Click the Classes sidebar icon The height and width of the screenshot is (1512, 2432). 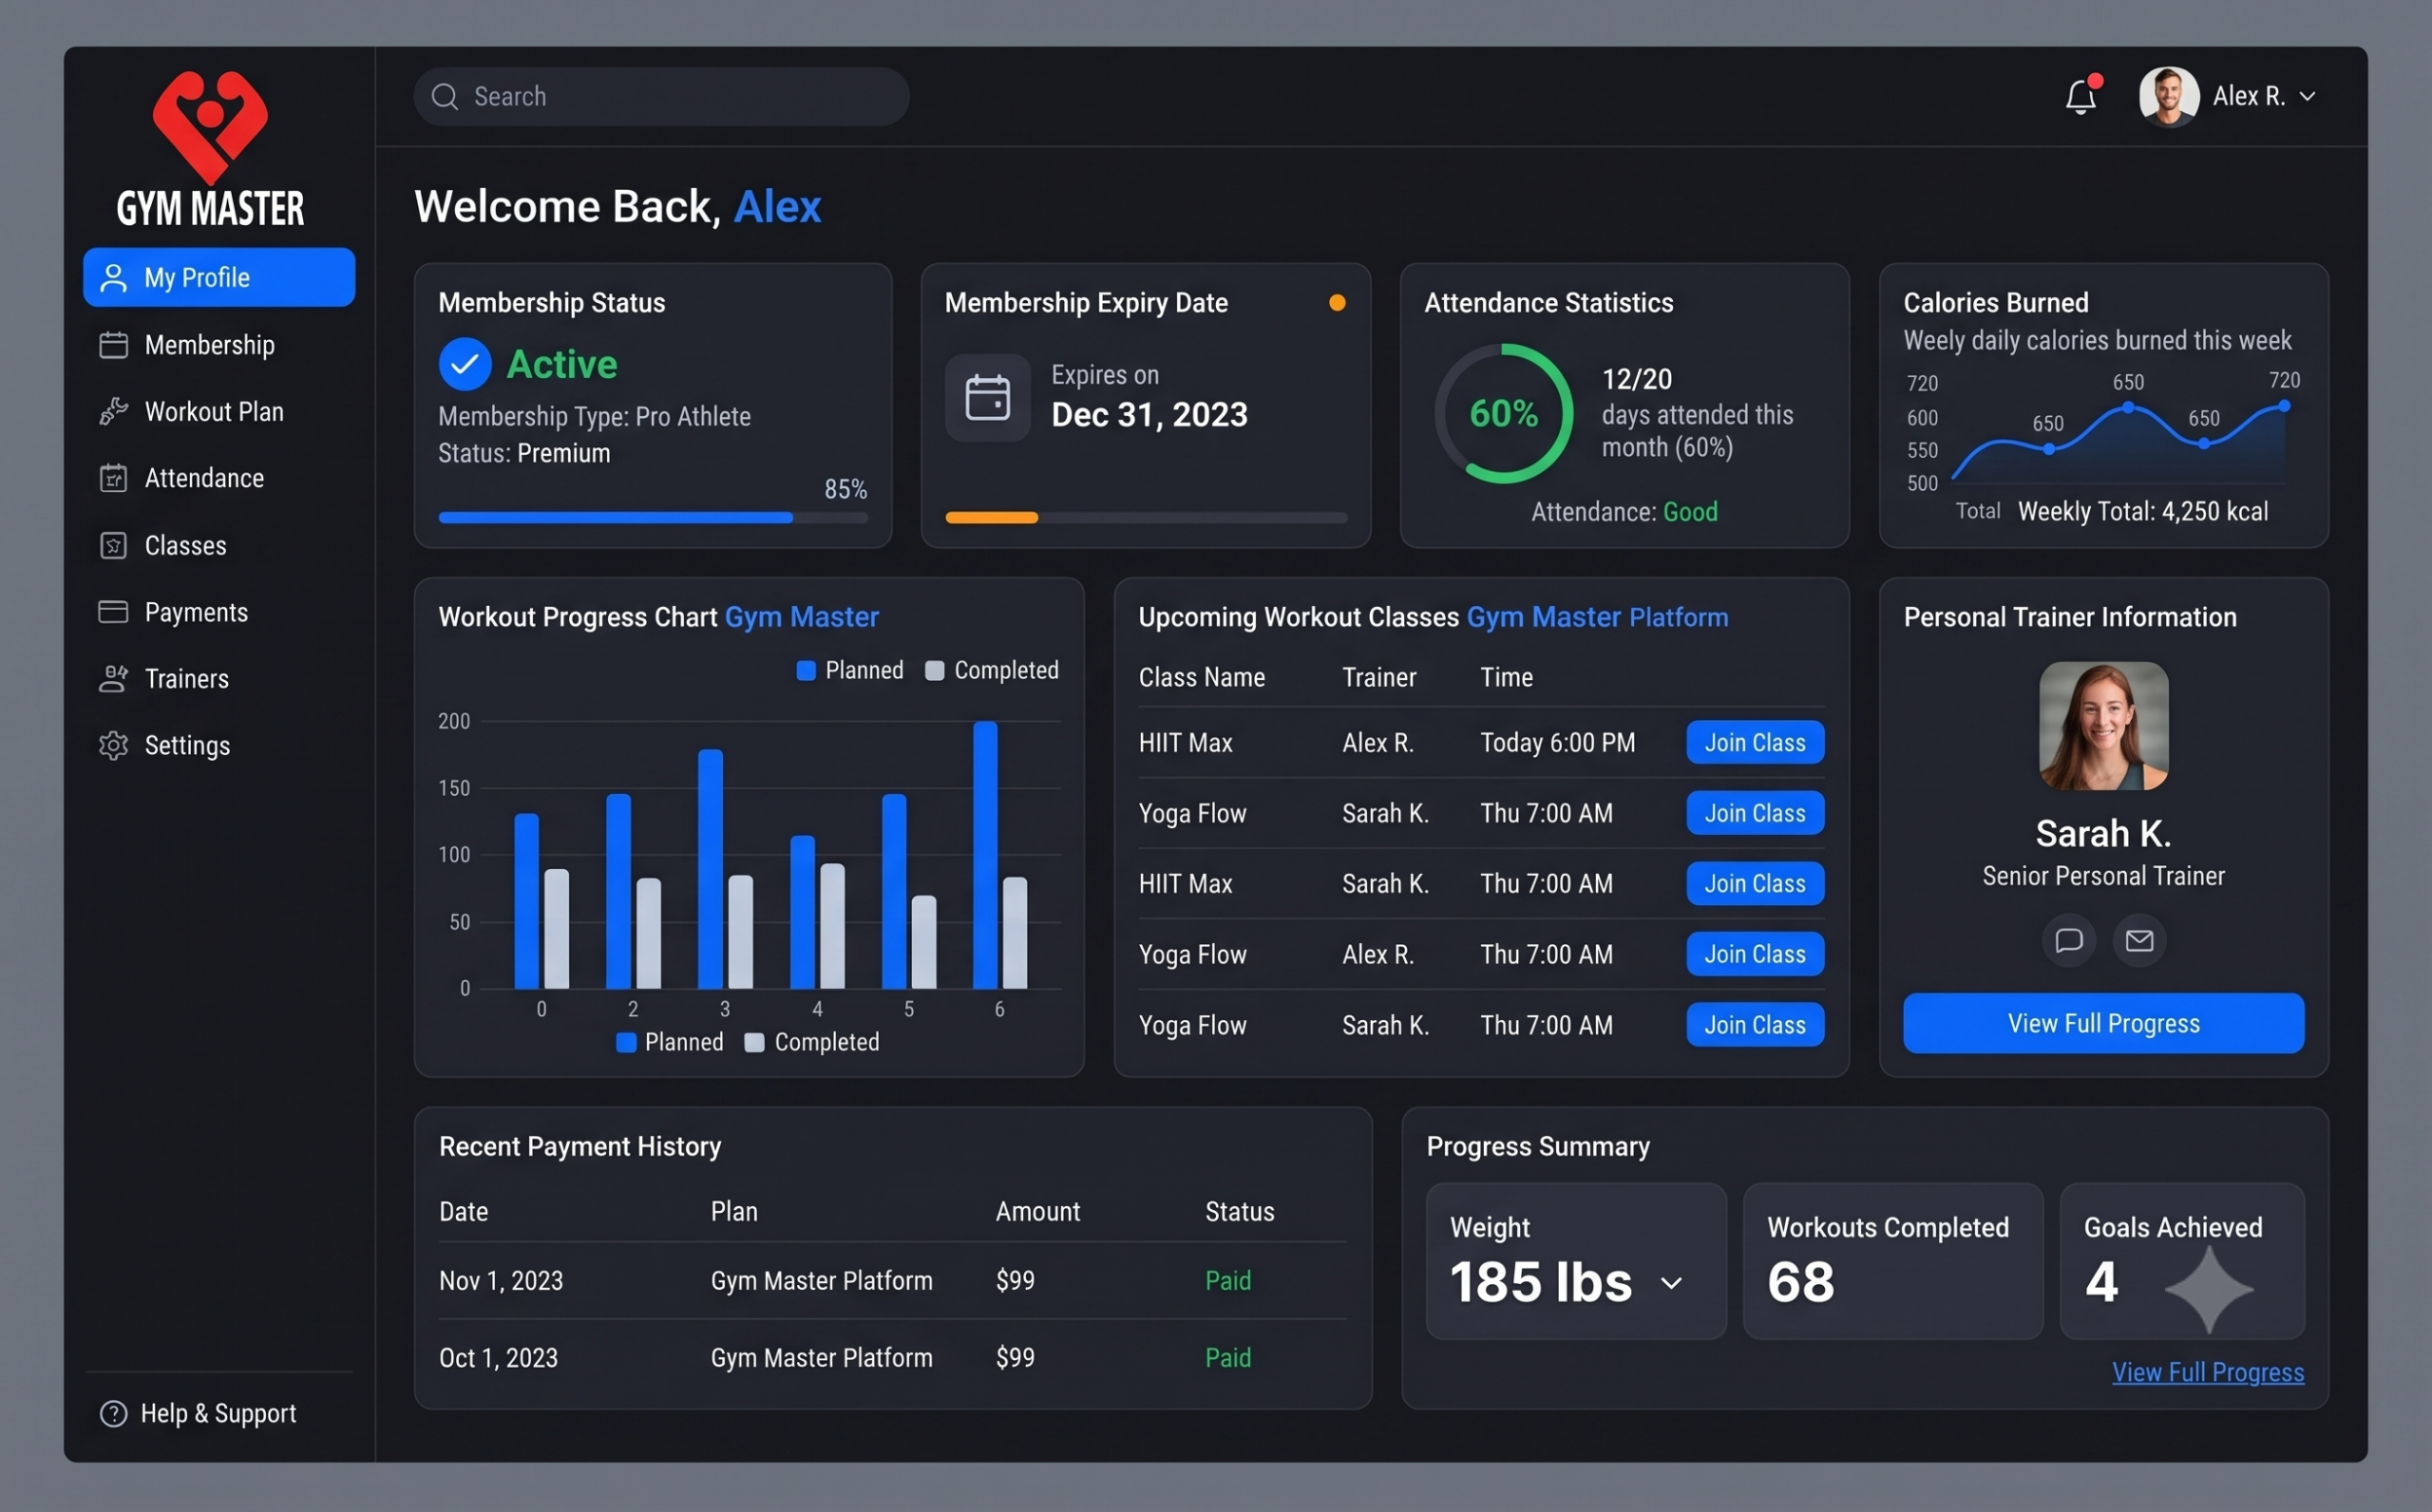[114, 545]
